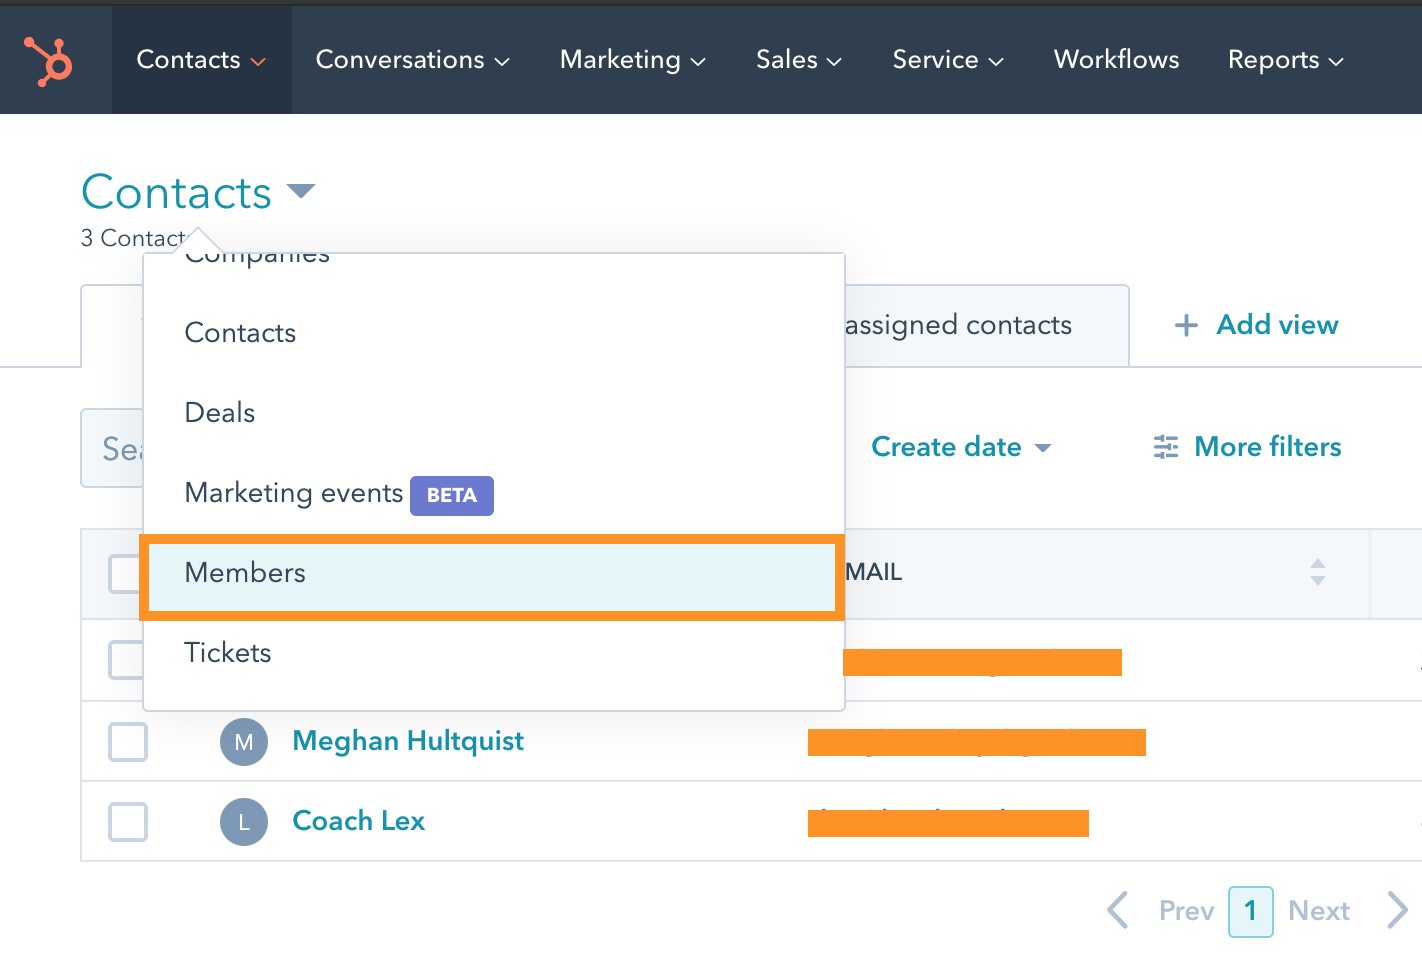
Task: Click the HubSpot sprocket logo
Action: pyautogui.click(x=48, y=61)
